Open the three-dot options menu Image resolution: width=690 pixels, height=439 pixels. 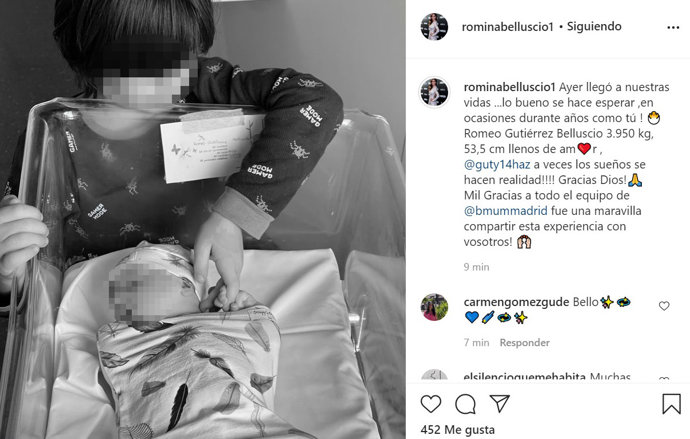[673, 27]
